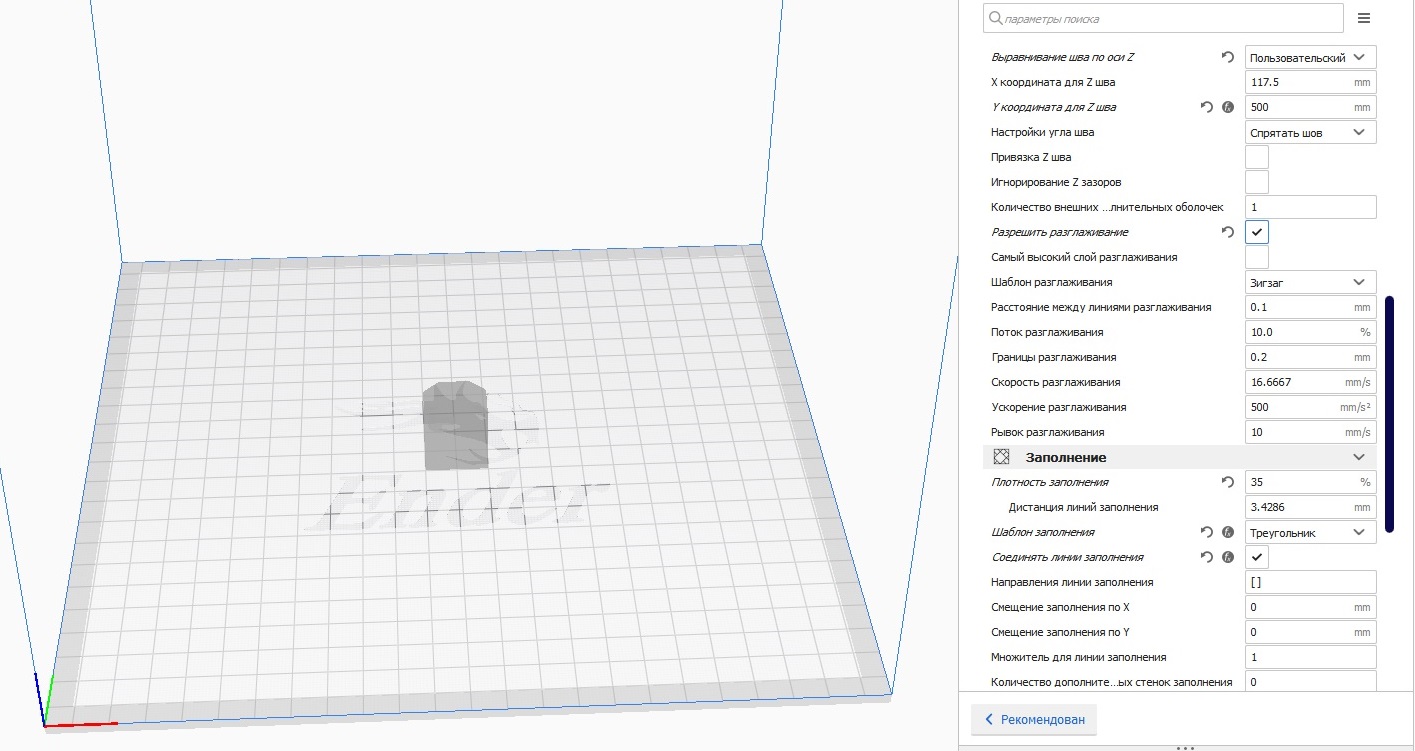Click the 'Привязка Z шва' label
Image resolution: width=1415 pixels, height=751 pixels.
(1031, 157)
